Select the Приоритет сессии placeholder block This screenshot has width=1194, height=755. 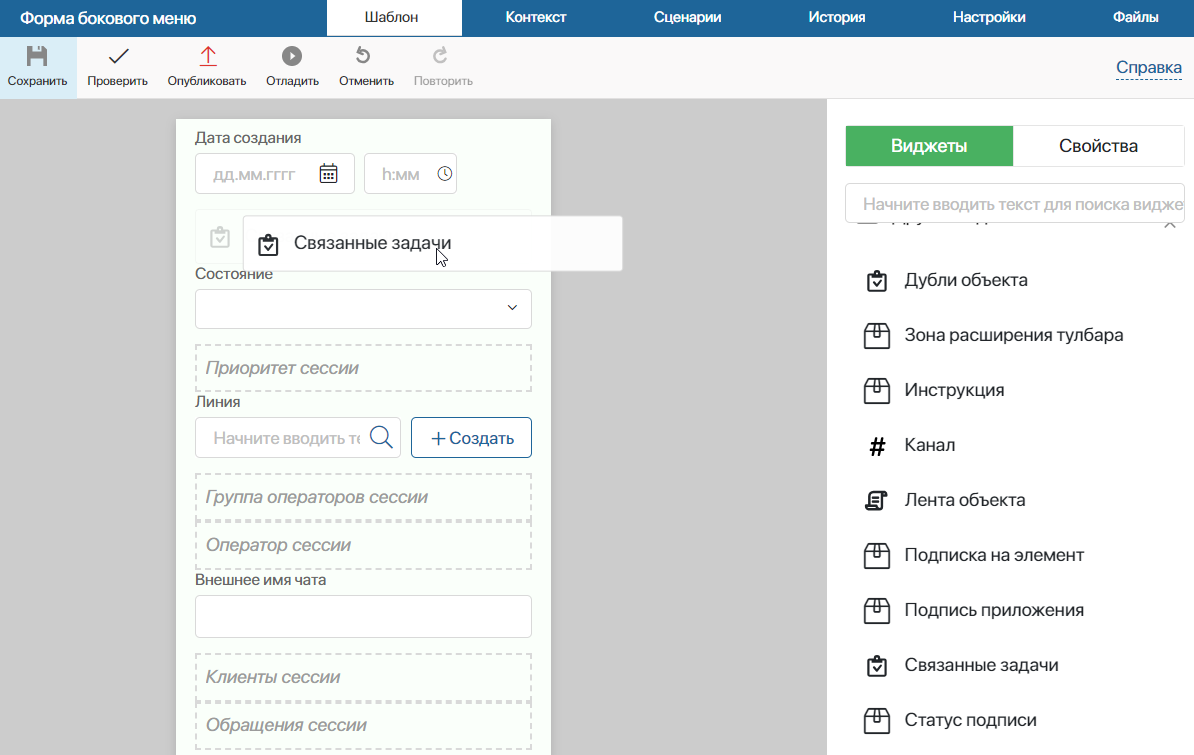click(363, 368)
